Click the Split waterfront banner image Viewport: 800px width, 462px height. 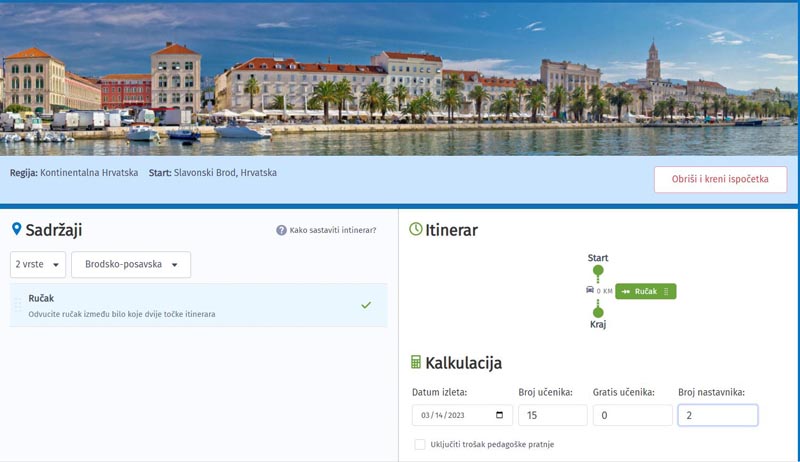pyautogui.click(x=400, y=79)
